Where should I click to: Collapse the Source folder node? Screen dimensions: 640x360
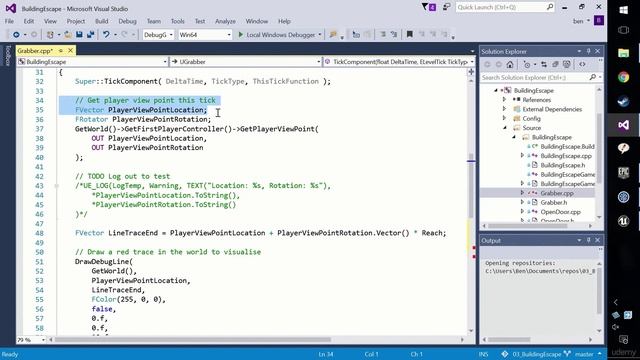[505, 128]
